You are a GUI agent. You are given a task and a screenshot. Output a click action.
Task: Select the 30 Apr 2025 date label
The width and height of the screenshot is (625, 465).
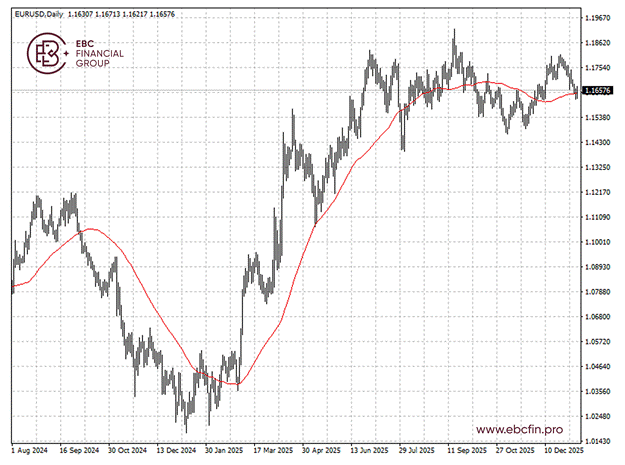pyautogui.click(x=324, y=451)
